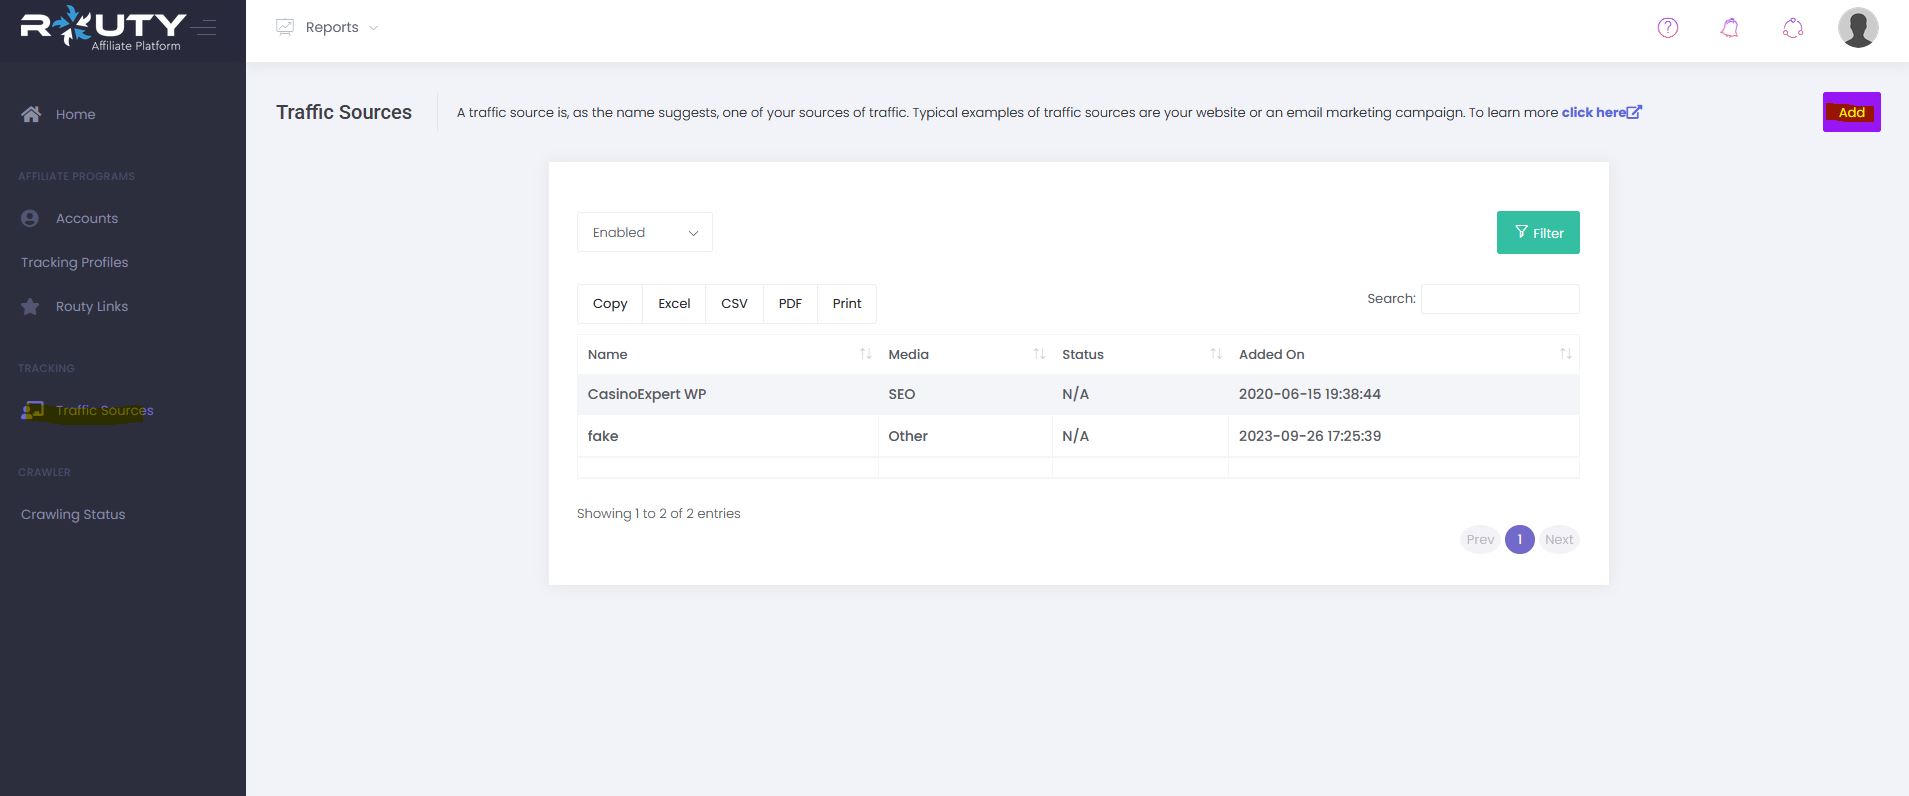Focus the Search input field
Viewport: 1909px width, 796px height.
pyautogui.click(x=1500, y=298)
